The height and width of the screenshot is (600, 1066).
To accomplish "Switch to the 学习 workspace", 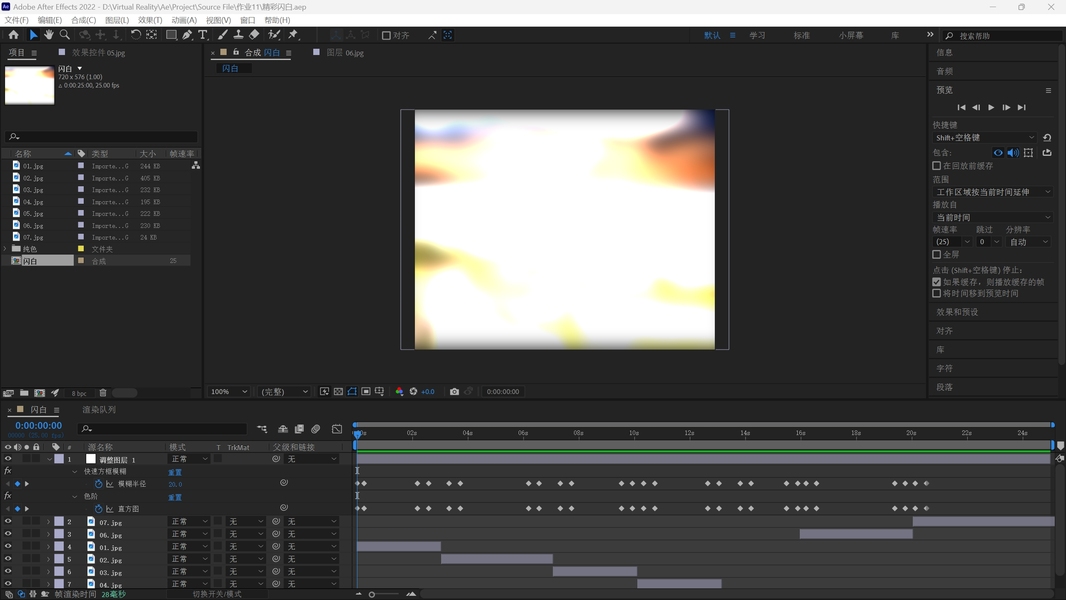I will (757, 35).
